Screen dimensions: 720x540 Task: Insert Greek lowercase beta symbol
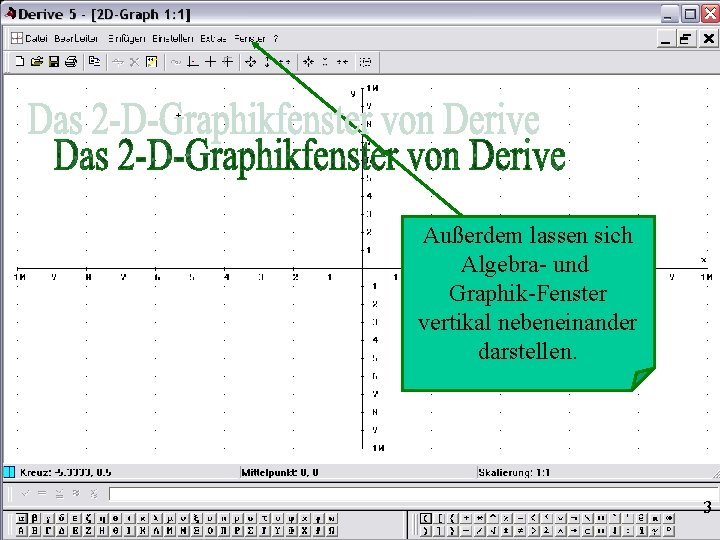35,518
